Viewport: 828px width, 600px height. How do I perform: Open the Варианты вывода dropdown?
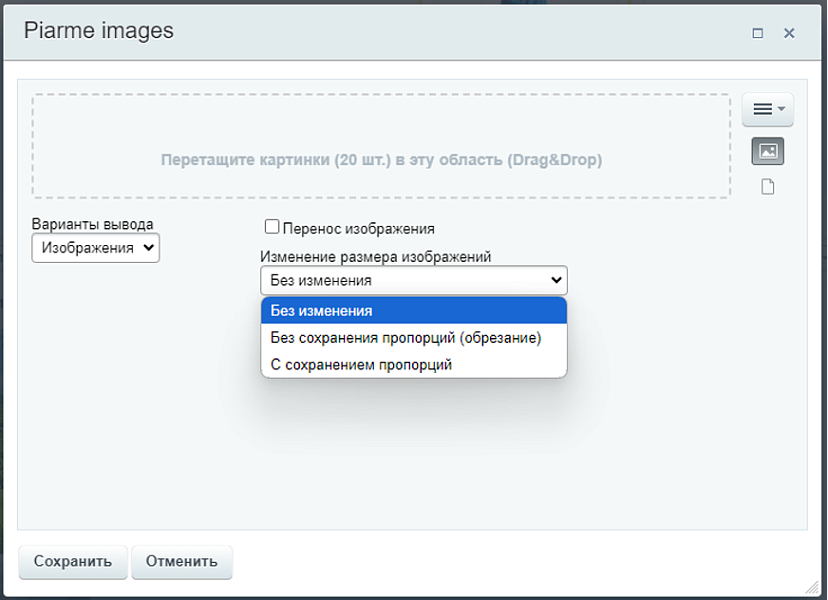click(x=96, y=247)
